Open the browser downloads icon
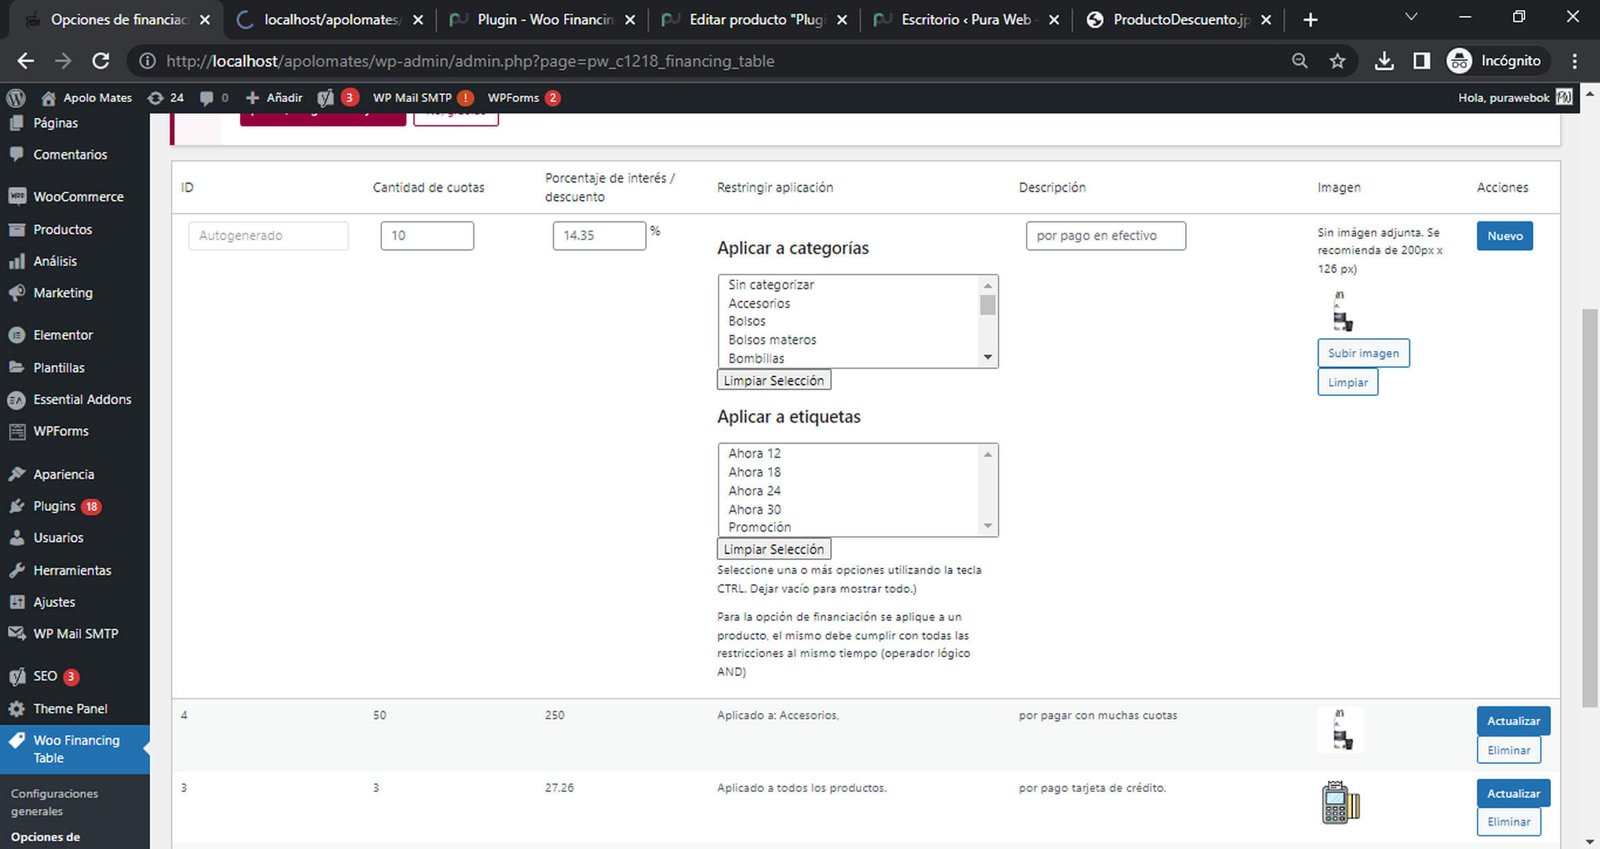The image size is (1600, 849). pyautogui.click(x=1384, y=61)
